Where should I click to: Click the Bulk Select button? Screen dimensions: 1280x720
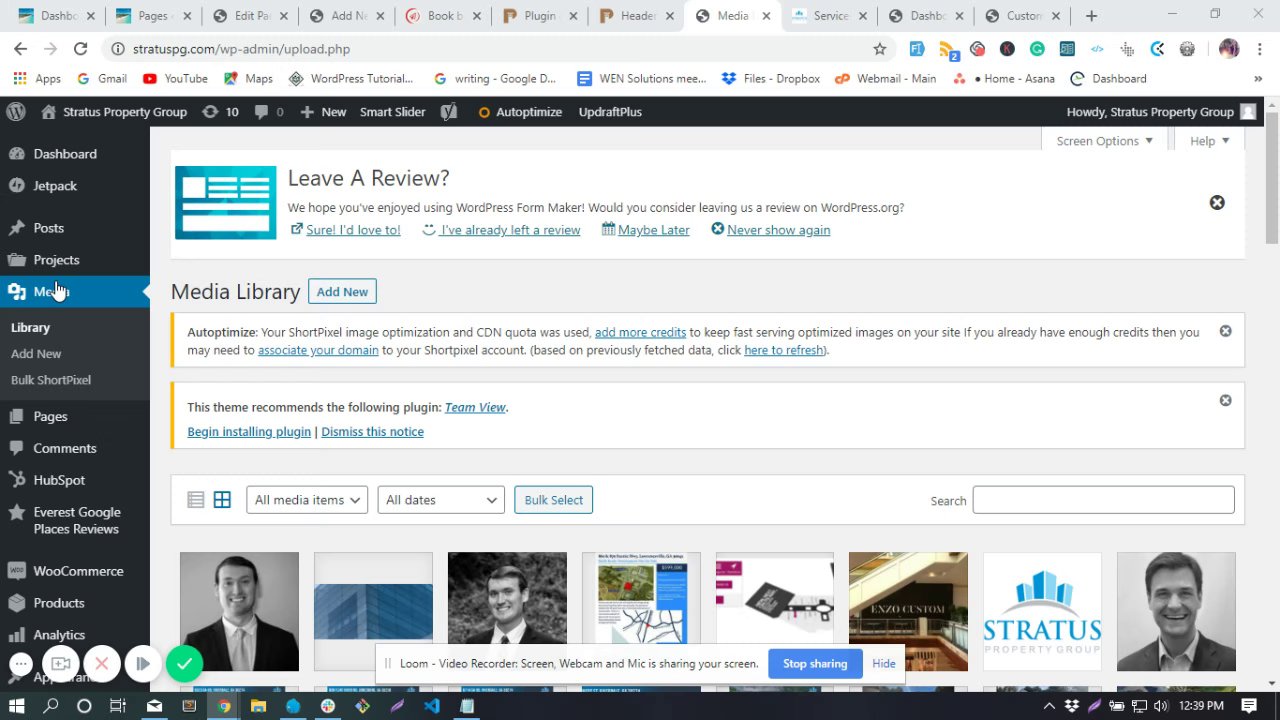click(553, 500)
